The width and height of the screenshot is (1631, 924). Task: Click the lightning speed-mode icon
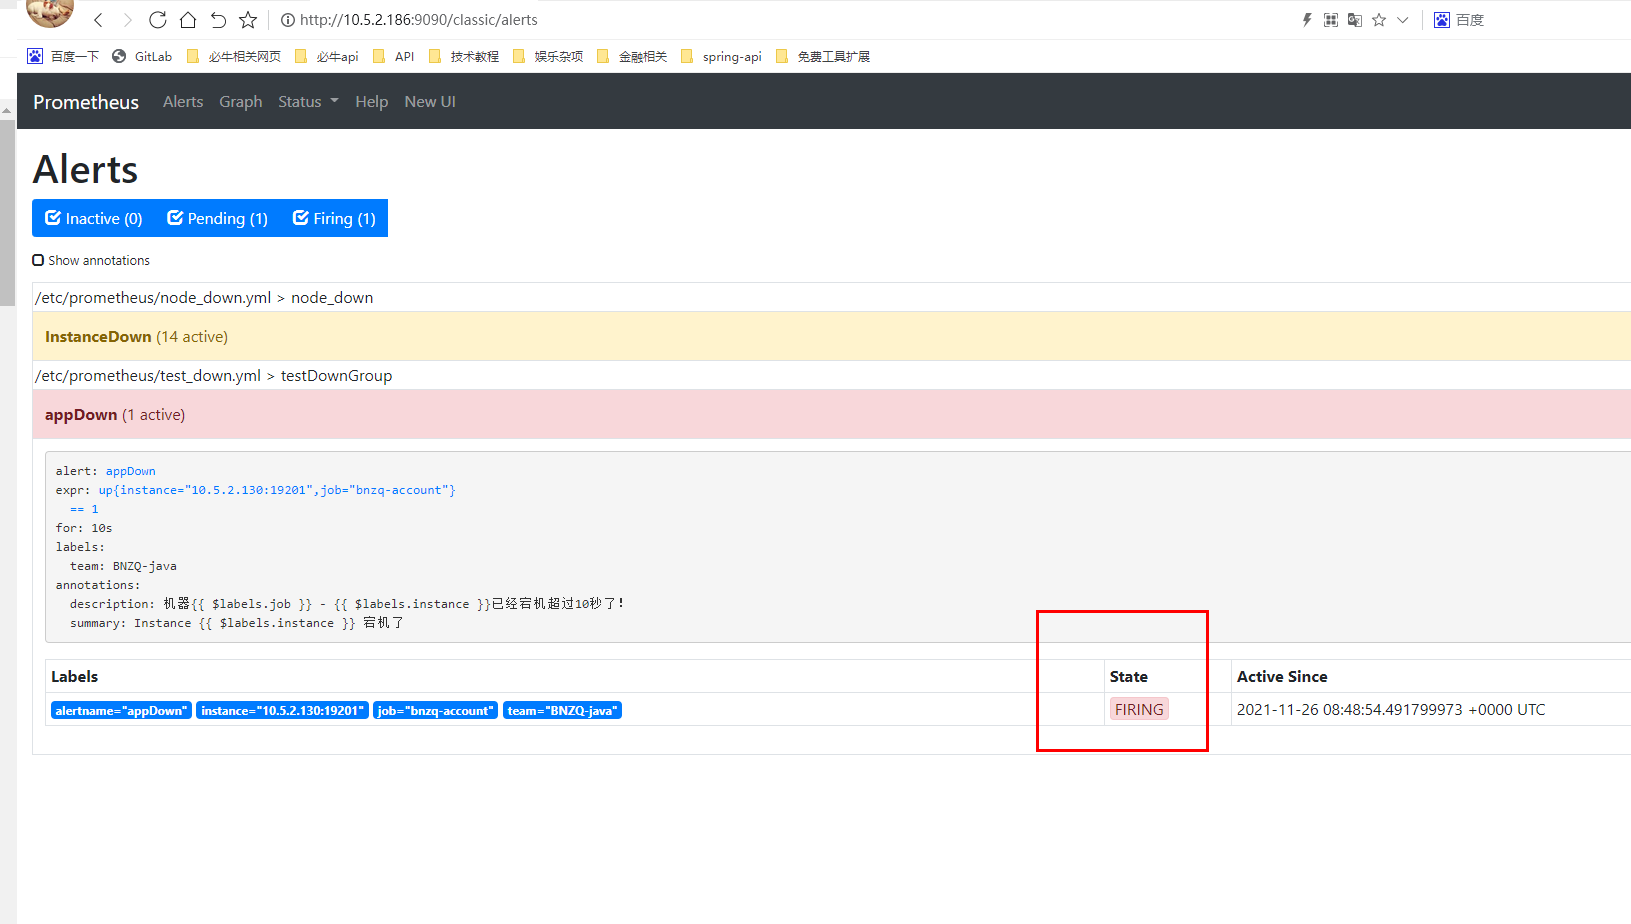click(1307, 20)
